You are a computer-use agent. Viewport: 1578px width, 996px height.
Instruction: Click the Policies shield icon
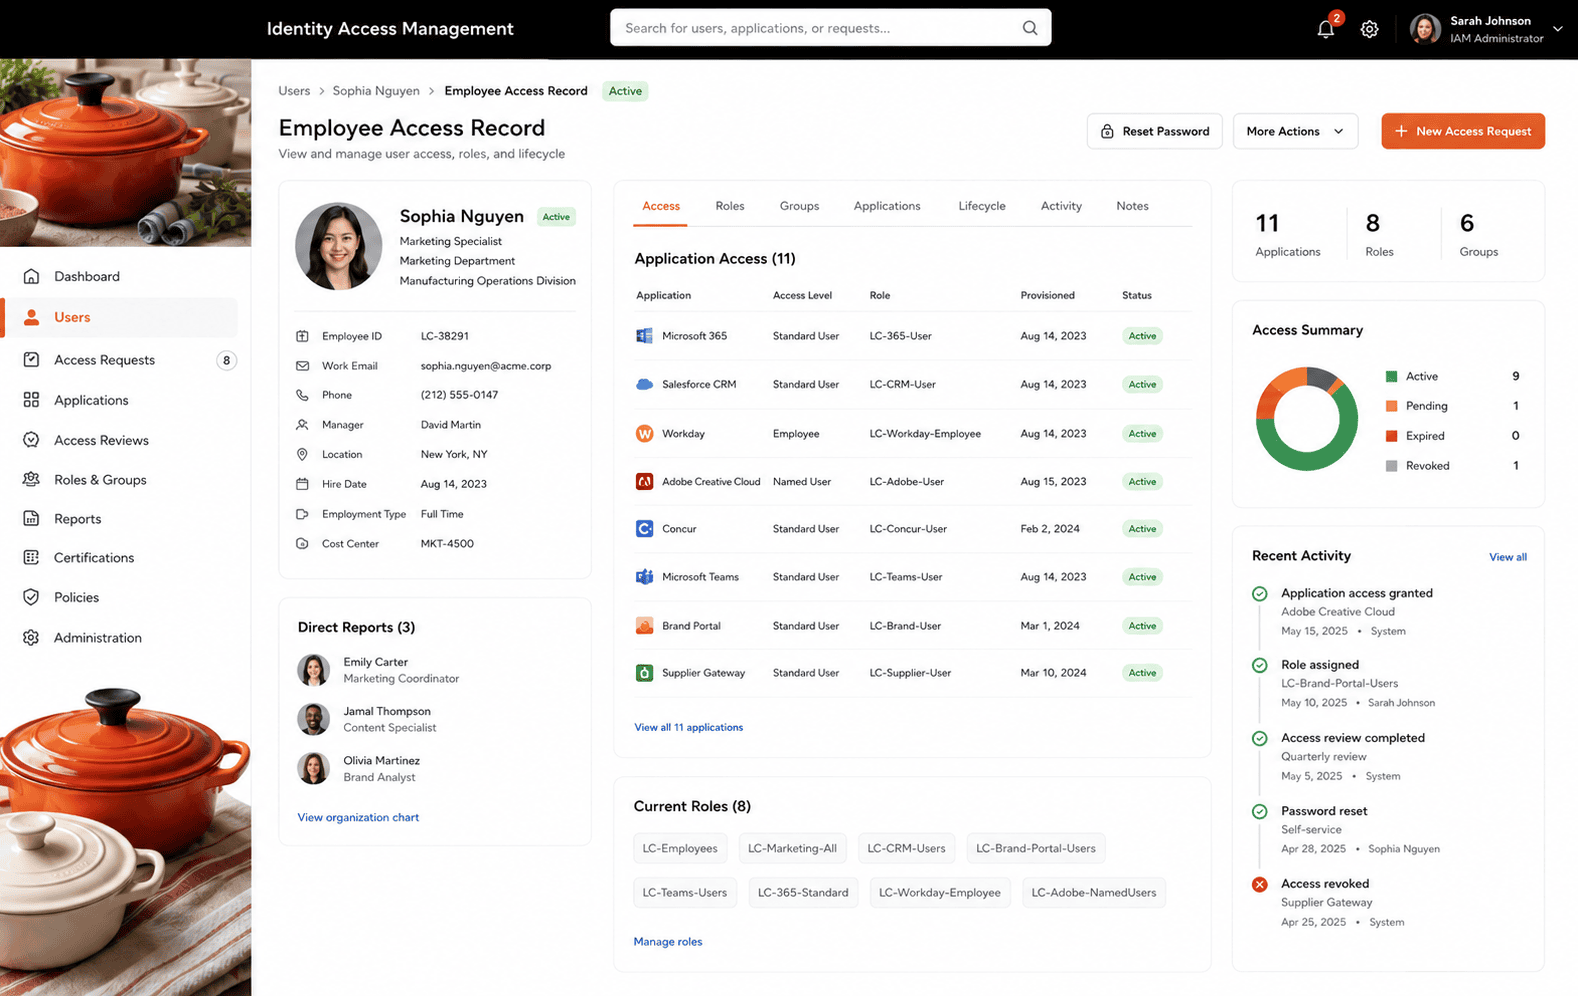click(31, 597)
